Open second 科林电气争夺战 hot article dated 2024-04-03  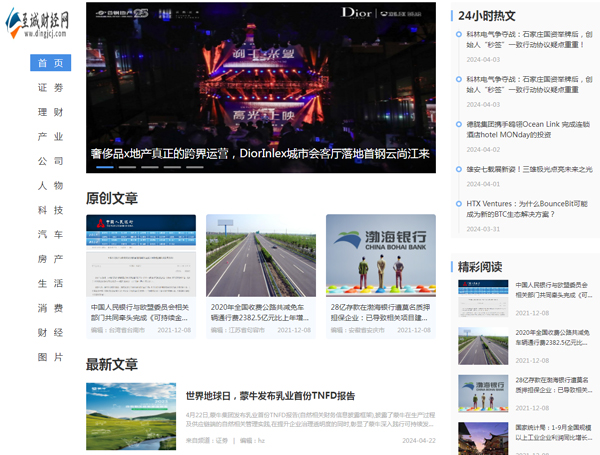tap(529, 84)
